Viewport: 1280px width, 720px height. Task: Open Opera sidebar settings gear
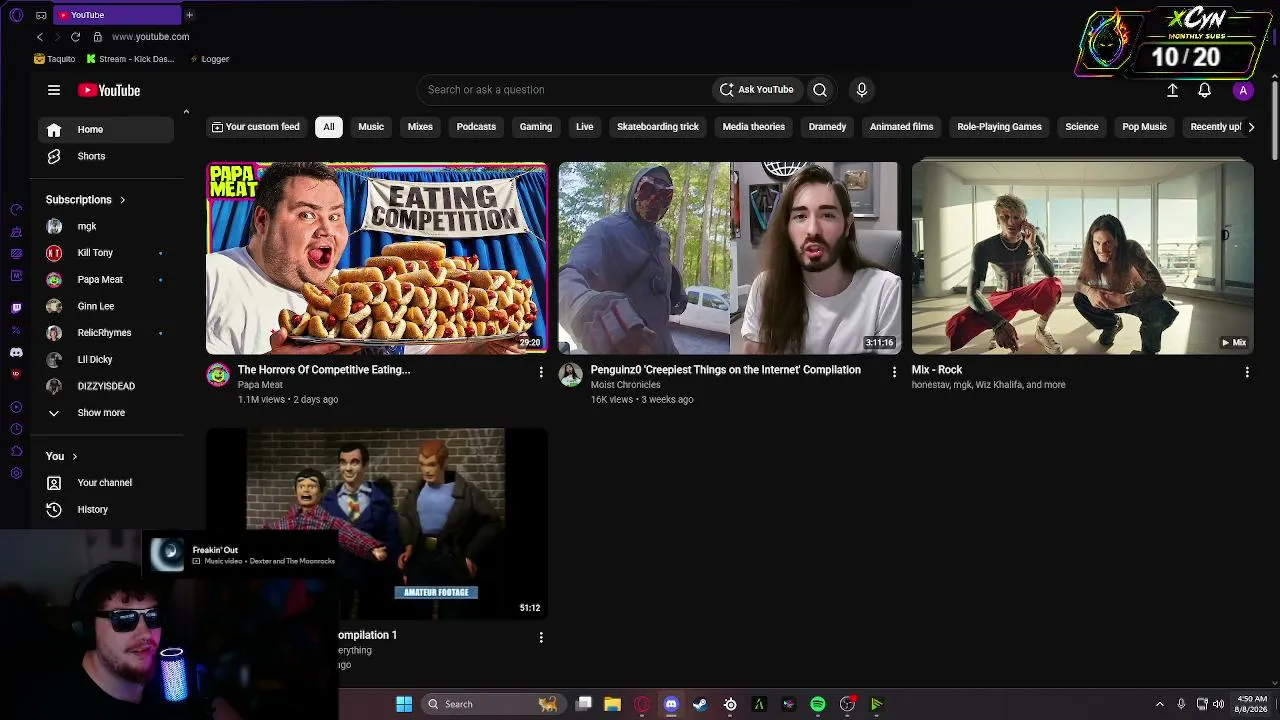pos(16,473)
